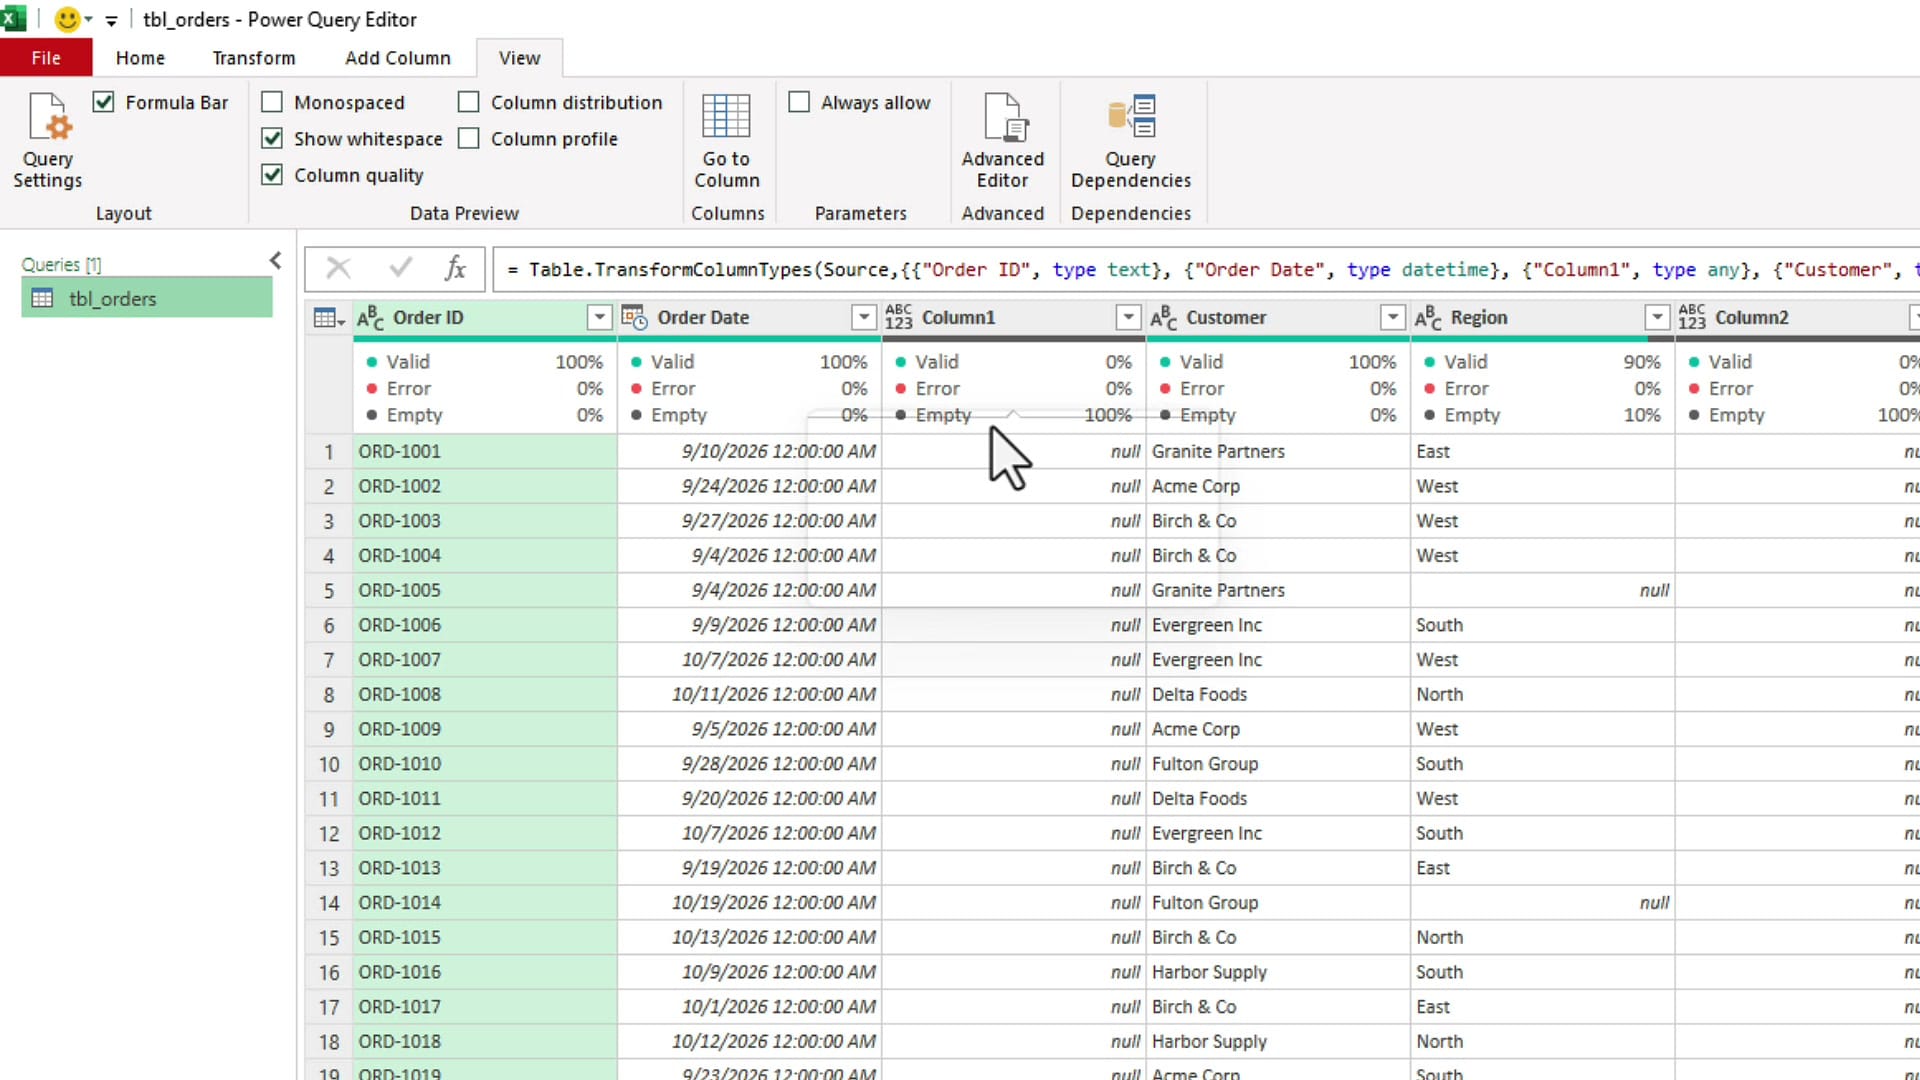Open smiley feedback dropdown arrow

point(88,20)
